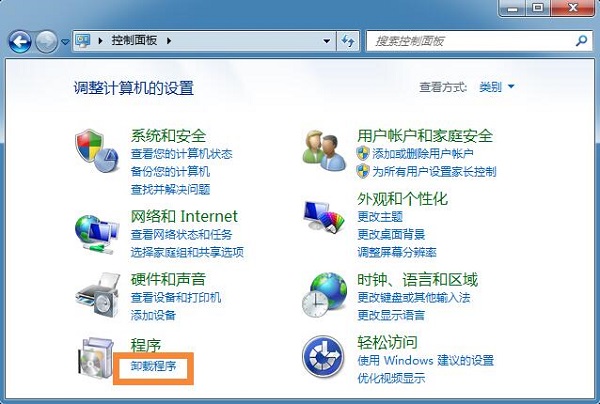Expand the arrow after 控制面板 in breadcrumb

[169, 40]
